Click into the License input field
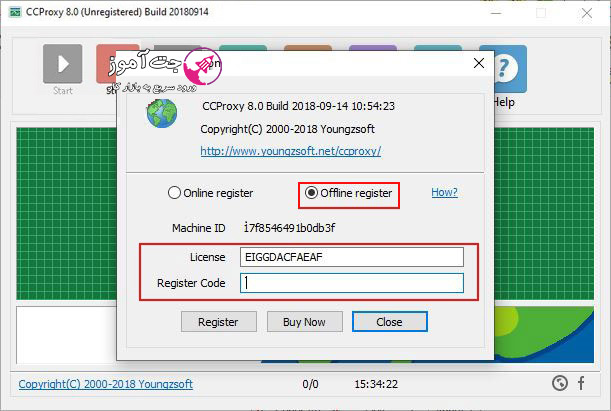Viewport: 611px width, 411px height. [351, 257]
